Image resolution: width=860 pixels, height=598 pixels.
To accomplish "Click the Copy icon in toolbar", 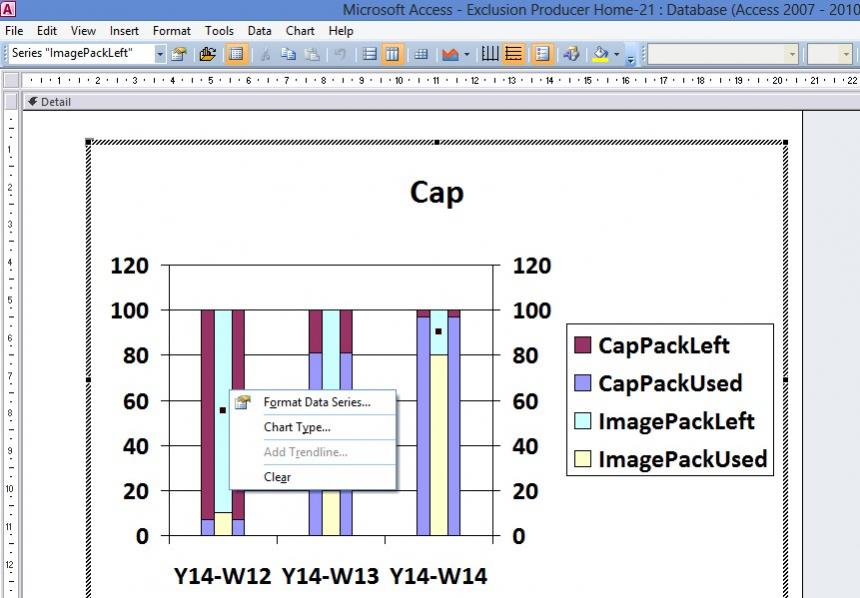I will point(288,54).
